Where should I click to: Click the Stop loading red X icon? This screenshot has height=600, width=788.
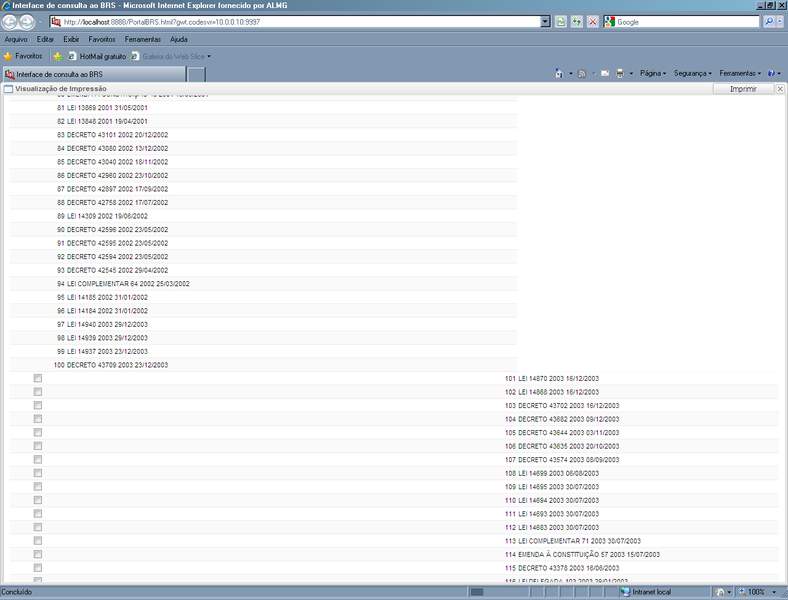click(x=592, y=21)
